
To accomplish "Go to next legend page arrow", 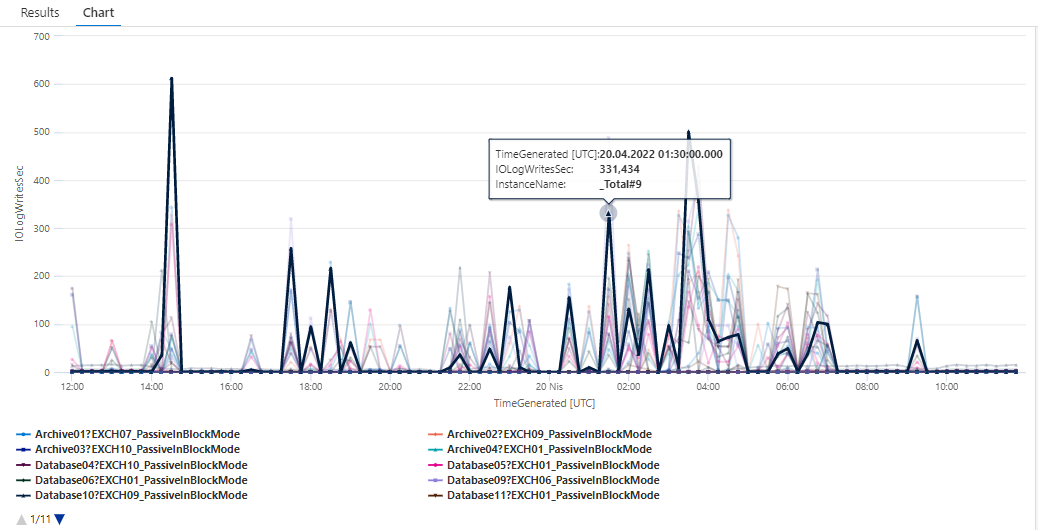I will pos(60,519).
